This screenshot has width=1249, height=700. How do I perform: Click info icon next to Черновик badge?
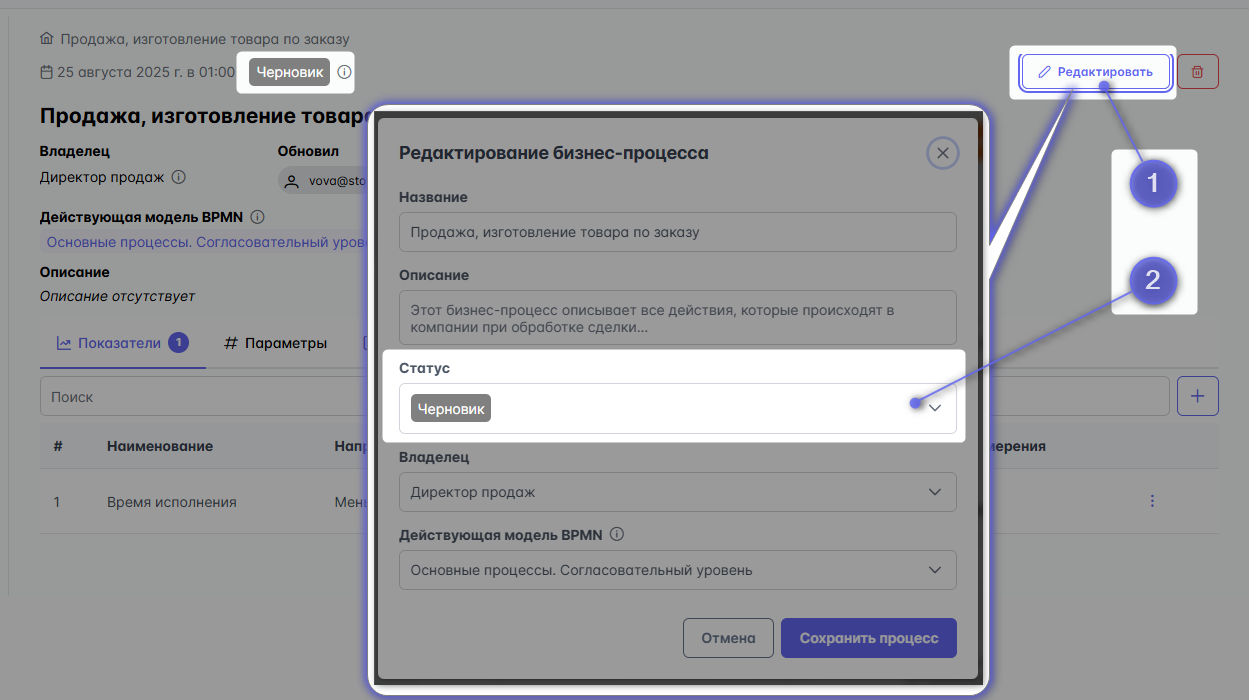click(x=344, y=72)
